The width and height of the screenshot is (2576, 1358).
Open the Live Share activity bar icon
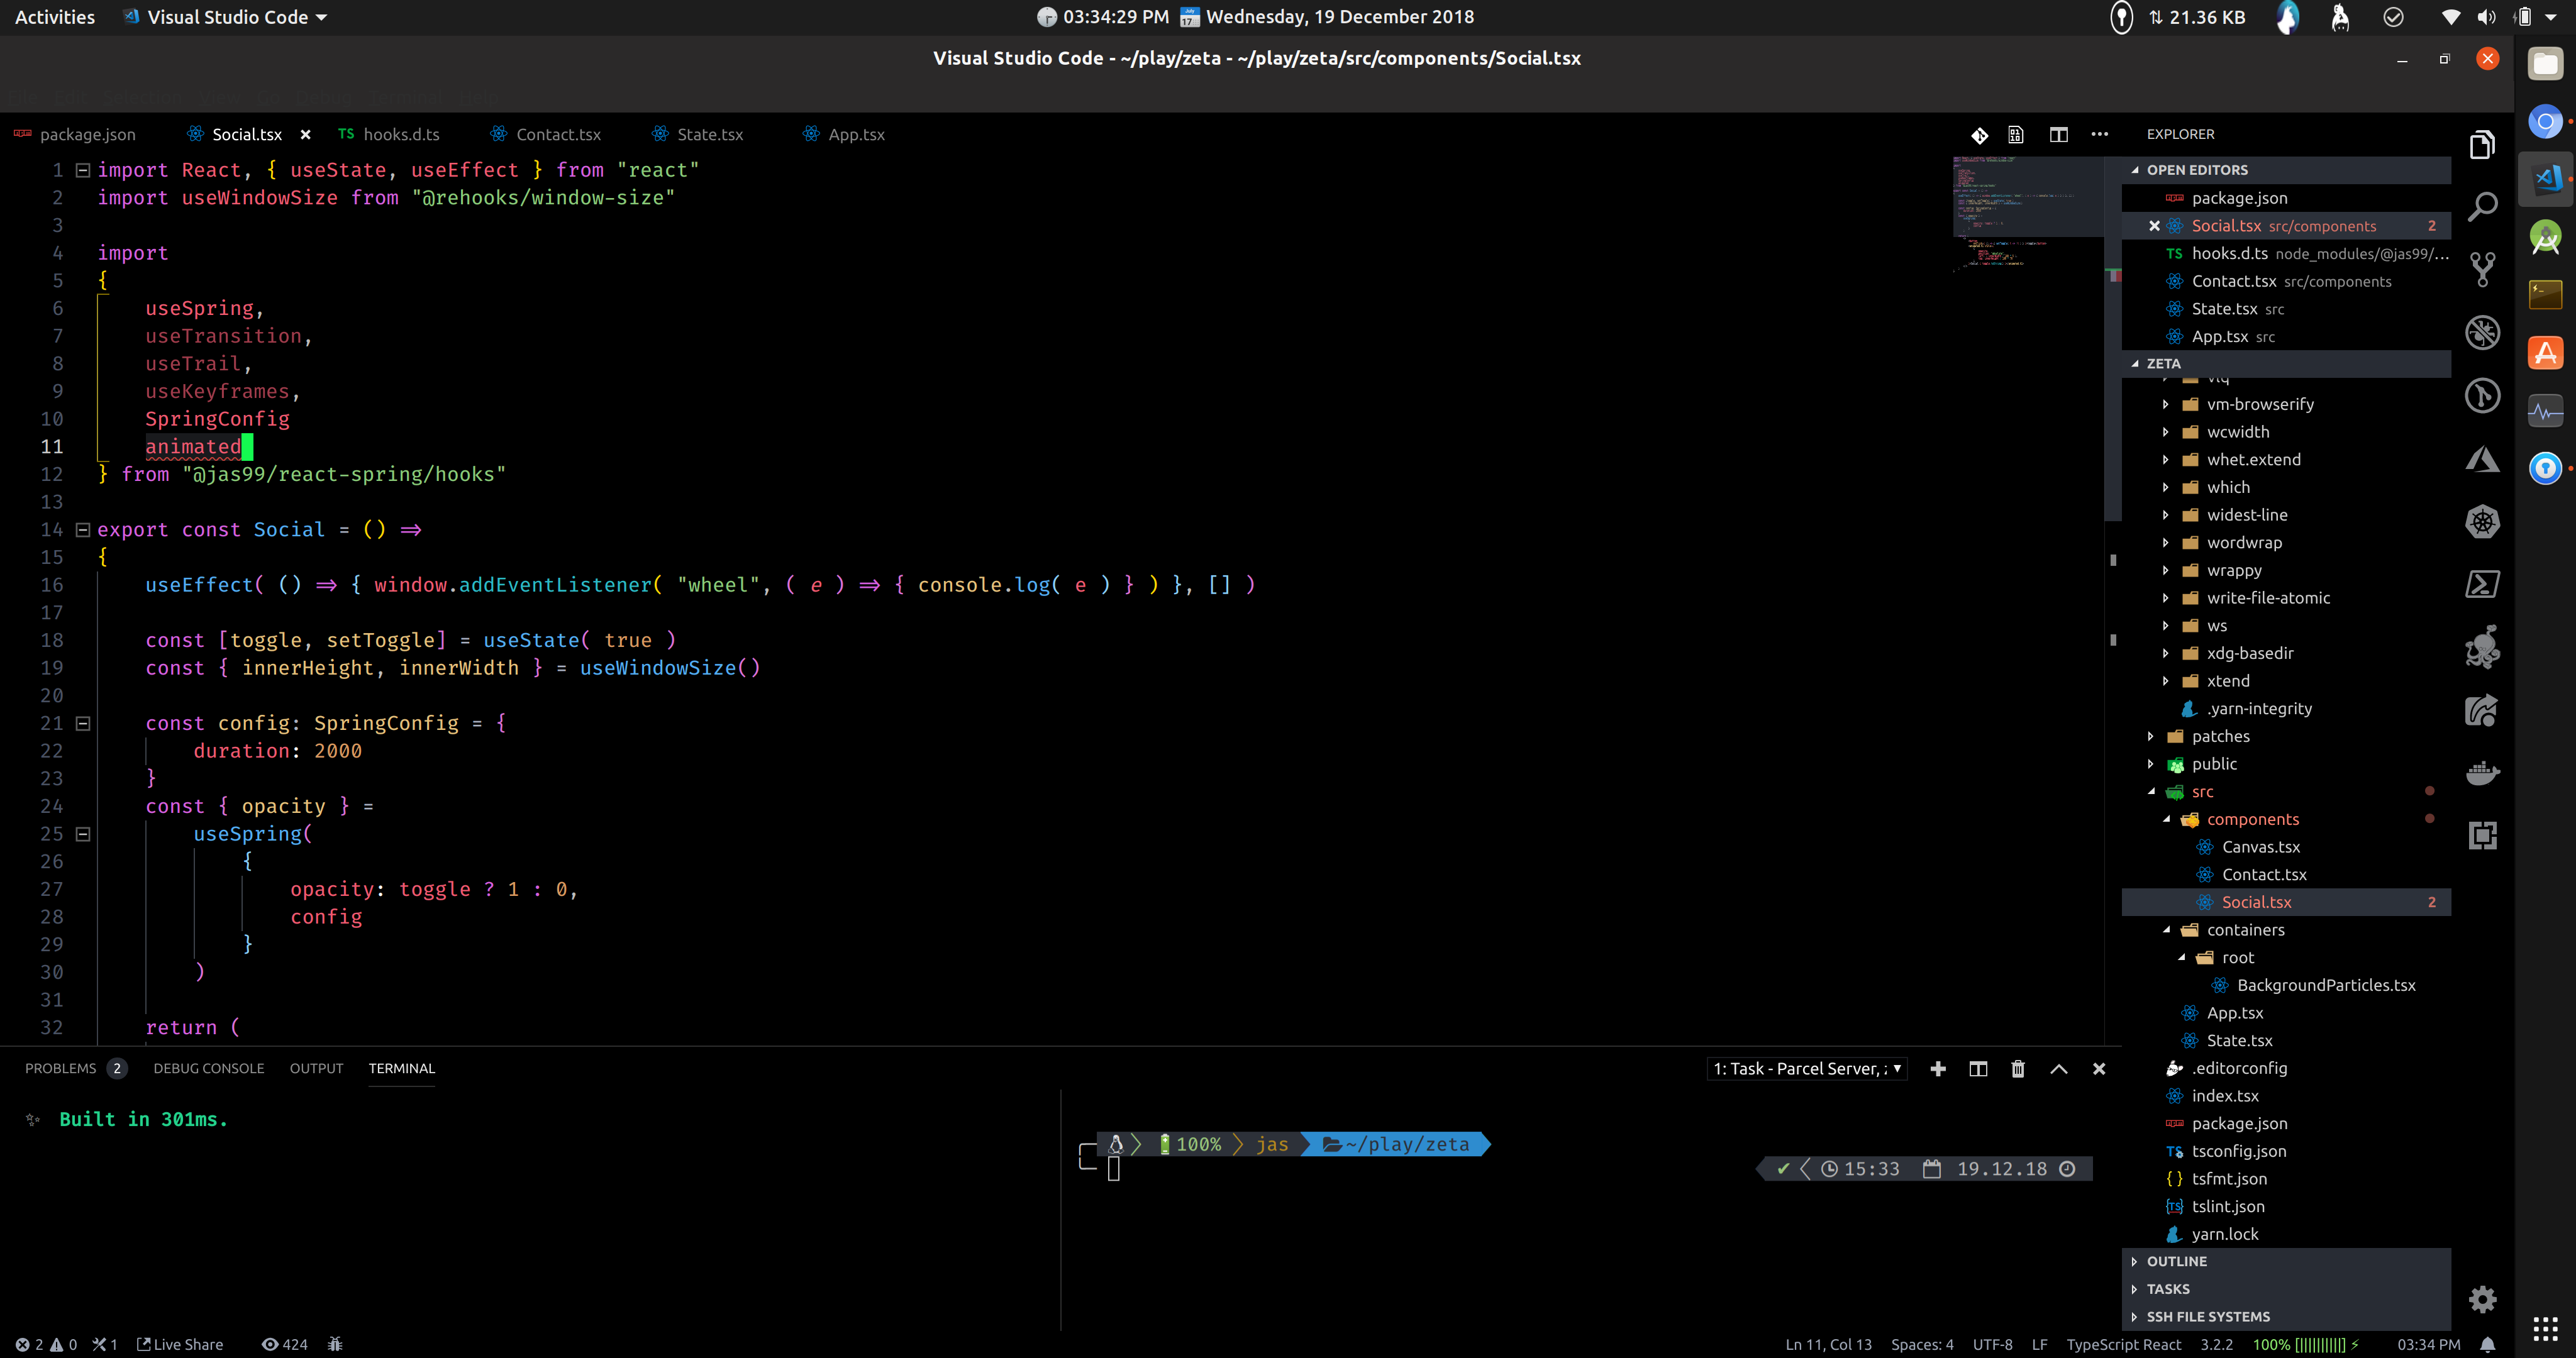(2482, 711)
